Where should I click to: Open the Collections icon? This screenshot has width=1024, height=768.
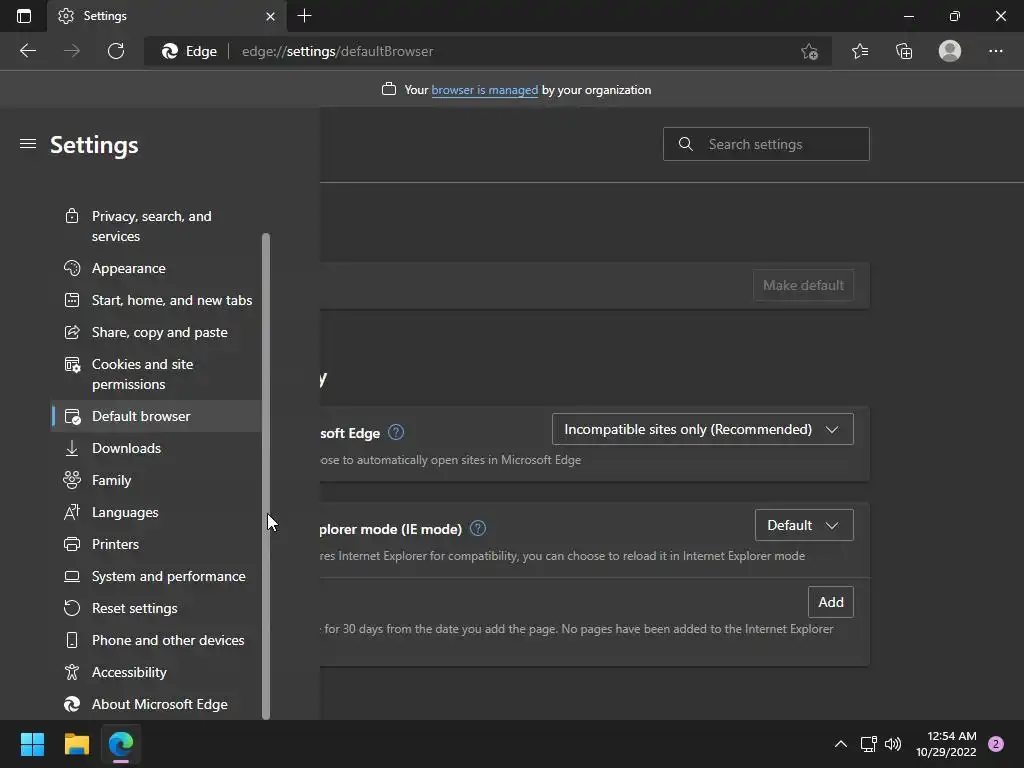904,51
